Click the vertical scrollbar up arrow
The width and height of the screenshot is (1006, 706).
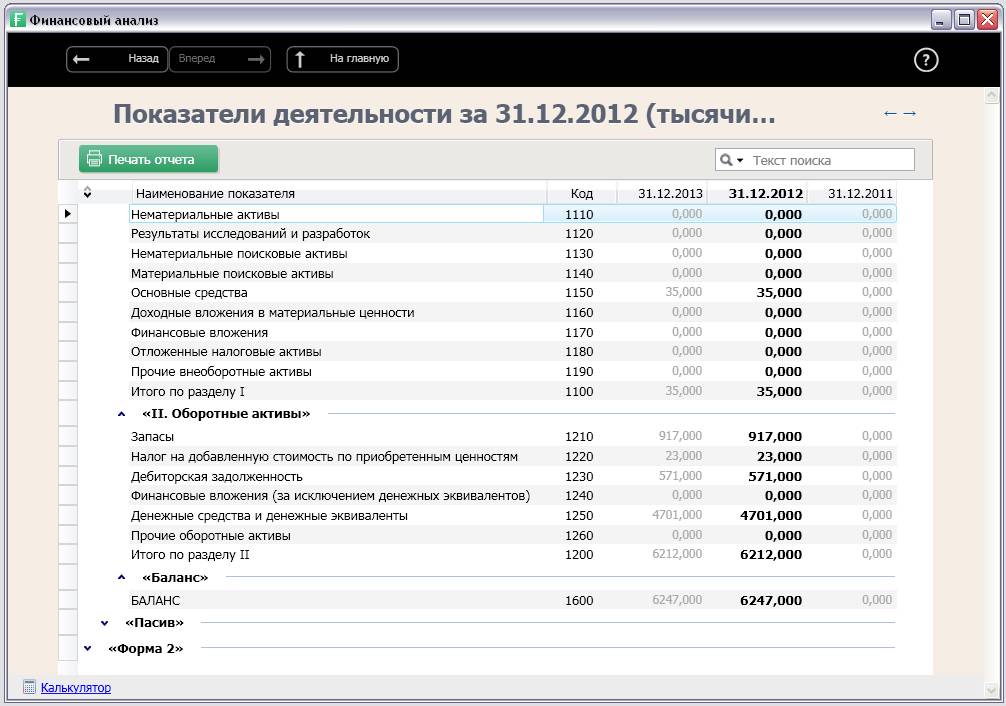(x=990, y=97)
